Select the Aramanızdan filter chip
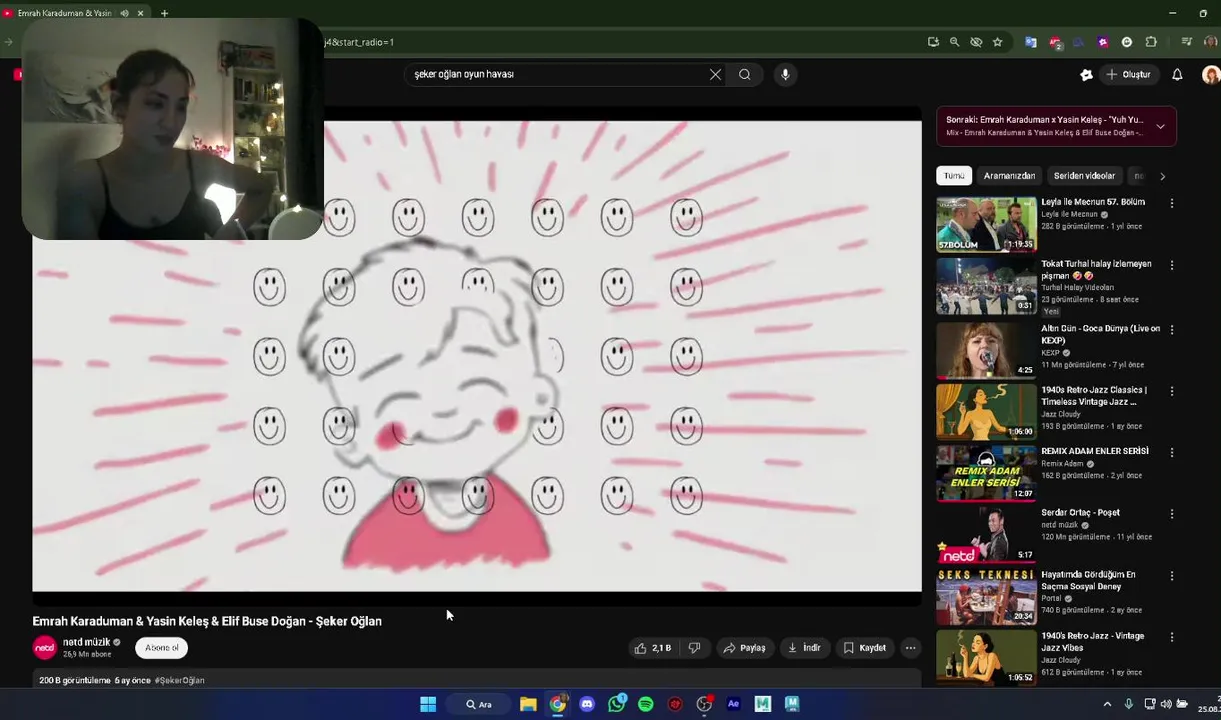The height and width of the screenshot is (720, 1221). (1009, 176)
